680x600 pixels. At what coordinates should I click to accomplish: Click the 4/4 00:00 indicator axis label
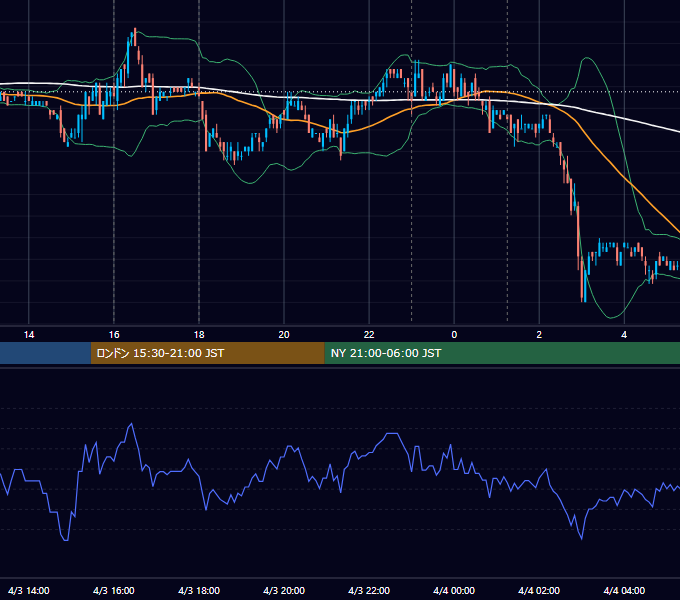454,590
